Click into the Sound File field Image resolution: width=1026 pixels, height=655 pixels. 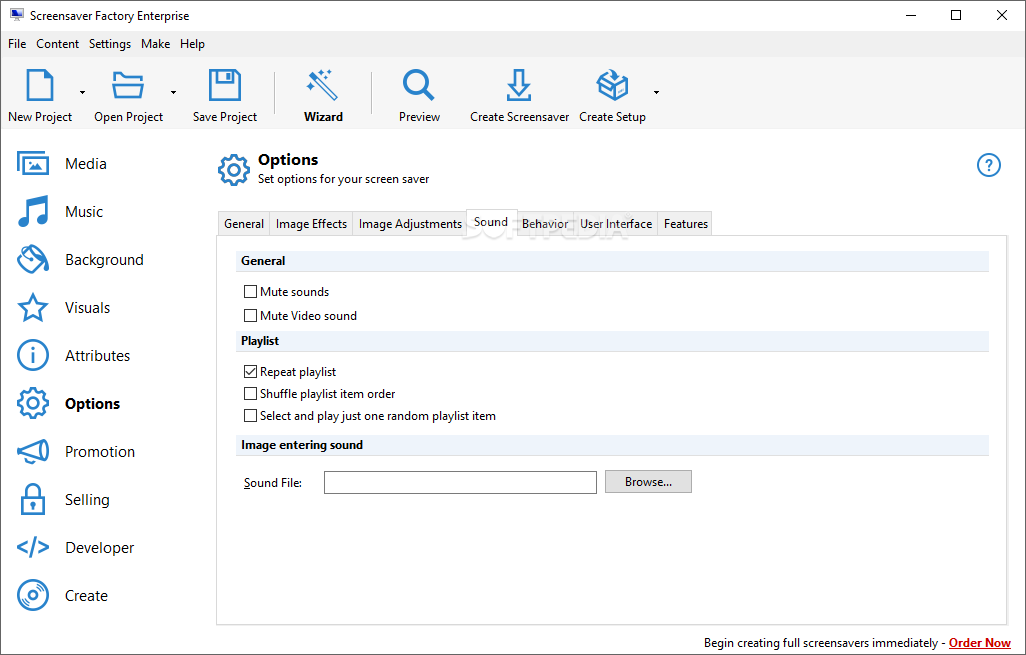(x=460, y=482)
